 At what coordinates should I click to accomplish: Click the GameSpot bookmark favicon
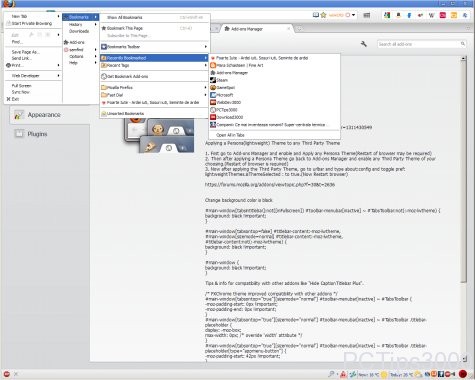213,87
